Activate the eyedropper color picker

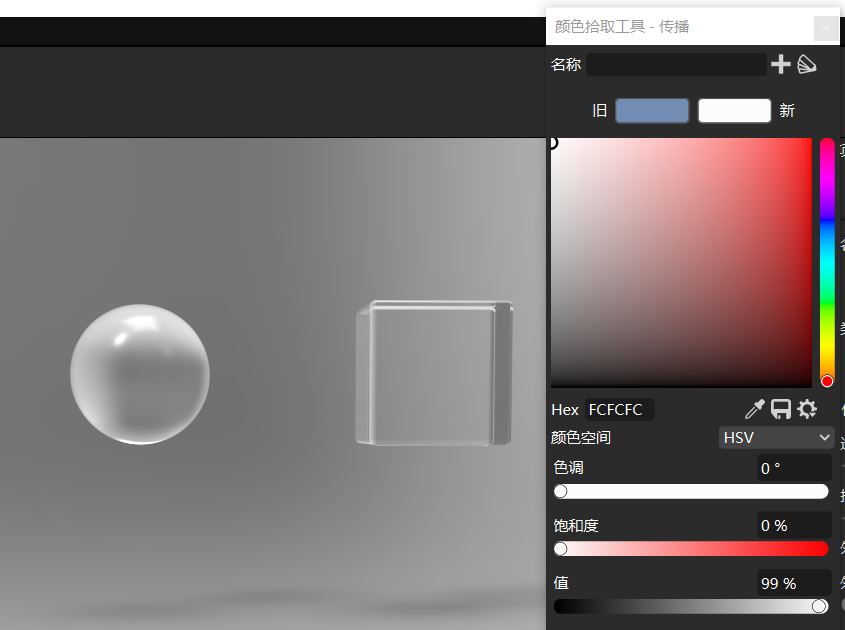tap(755, 409)
